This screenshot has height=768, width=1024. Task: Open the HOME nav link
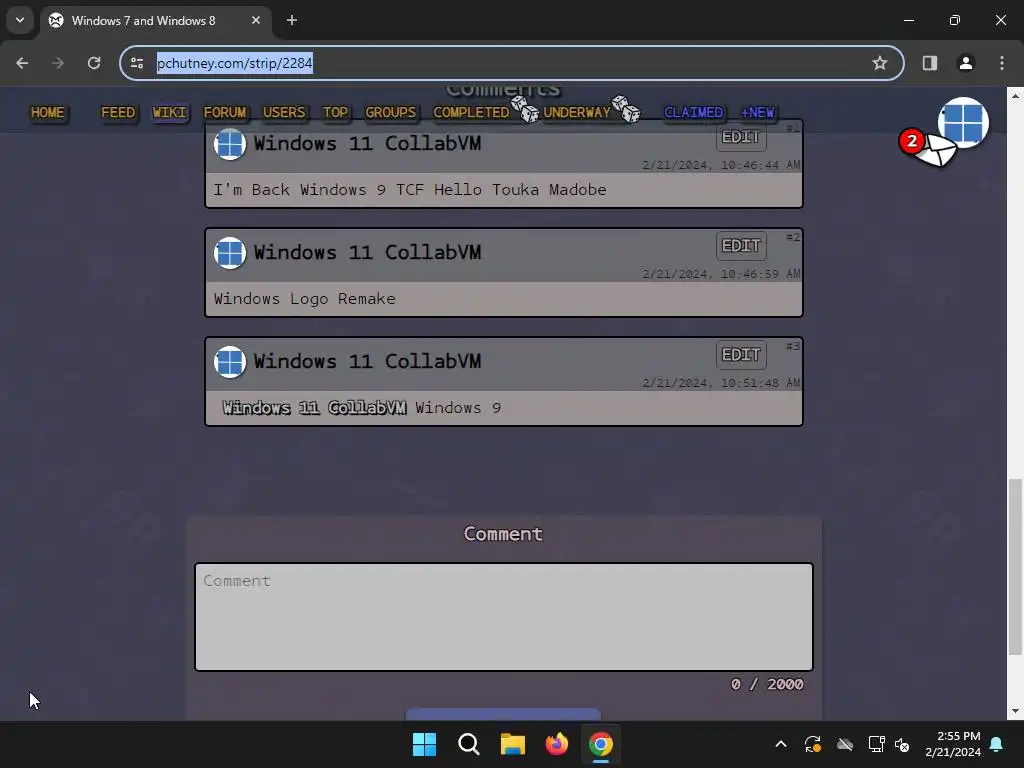tap(48, 112)
